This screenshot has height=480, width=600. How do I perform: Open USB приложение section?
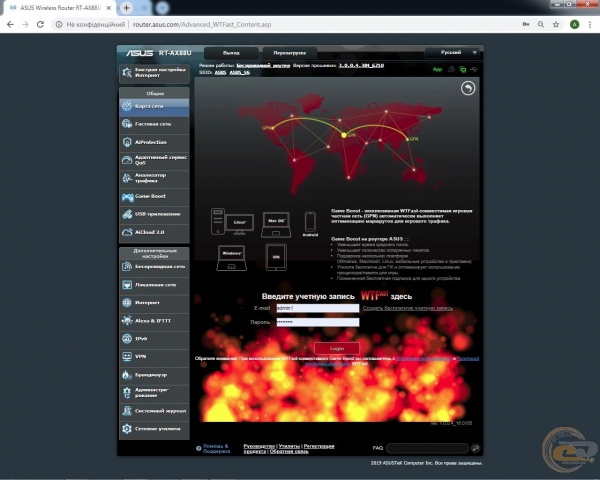coord(154,214)
